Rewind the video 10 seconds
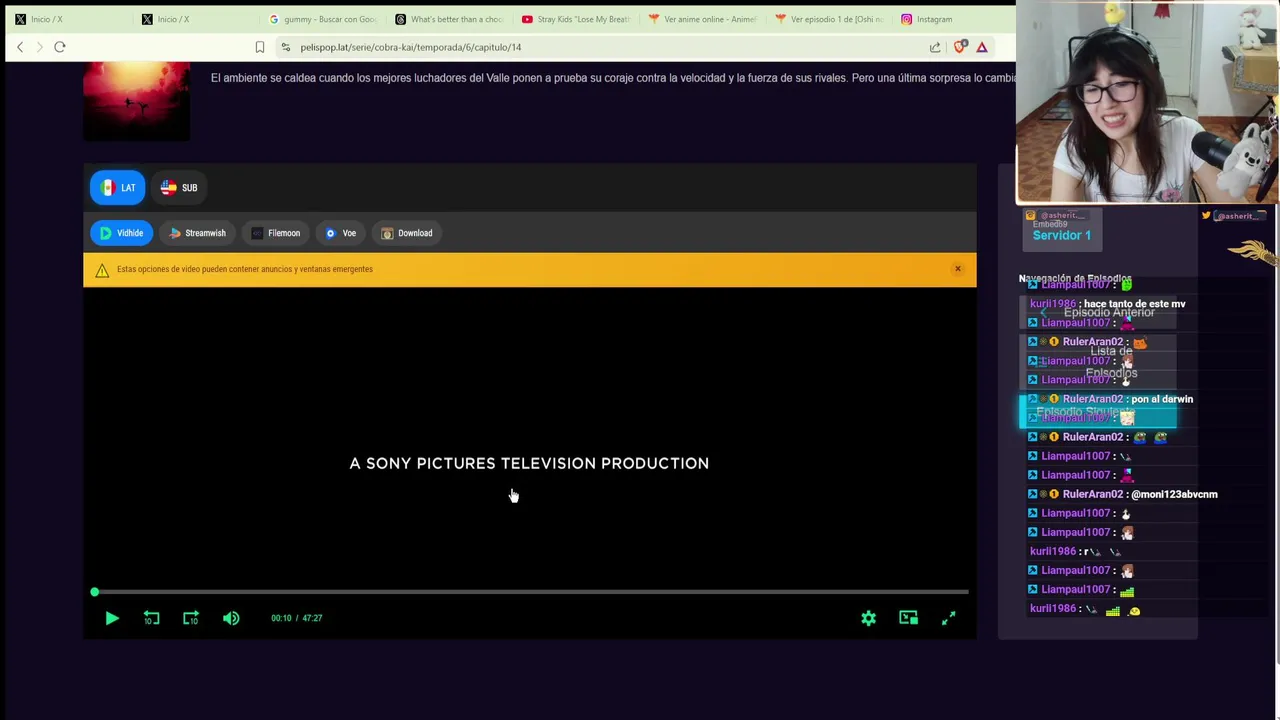Screen dimensions: 1280x720 click(x=151, y=618)
